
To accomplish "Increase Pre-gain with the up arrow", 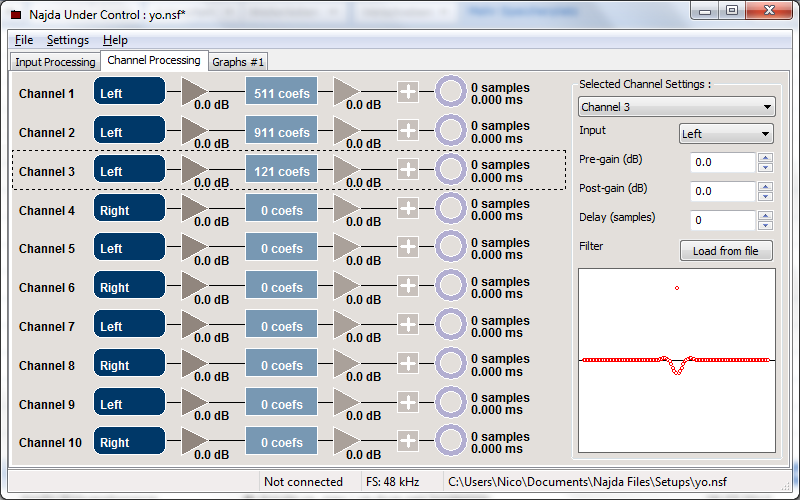I will pos(765,158).
